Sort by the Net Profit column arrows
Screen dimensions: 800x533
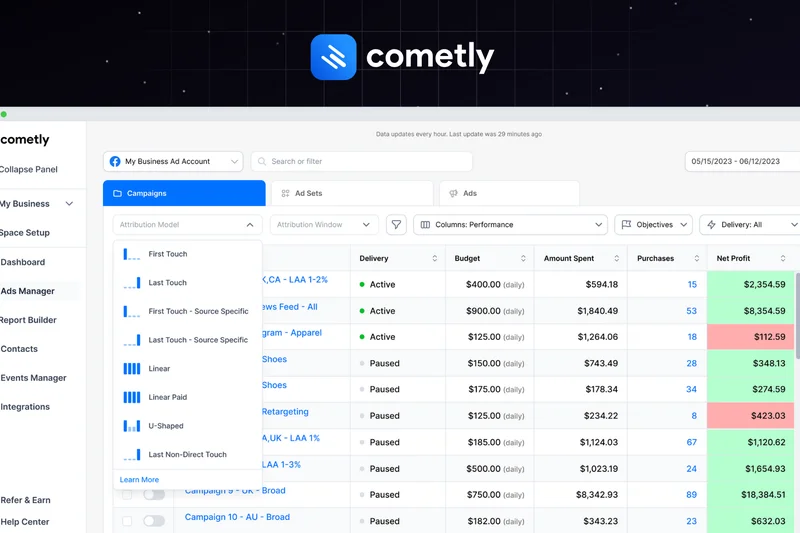pyautogui.click(x=783, y=258)
